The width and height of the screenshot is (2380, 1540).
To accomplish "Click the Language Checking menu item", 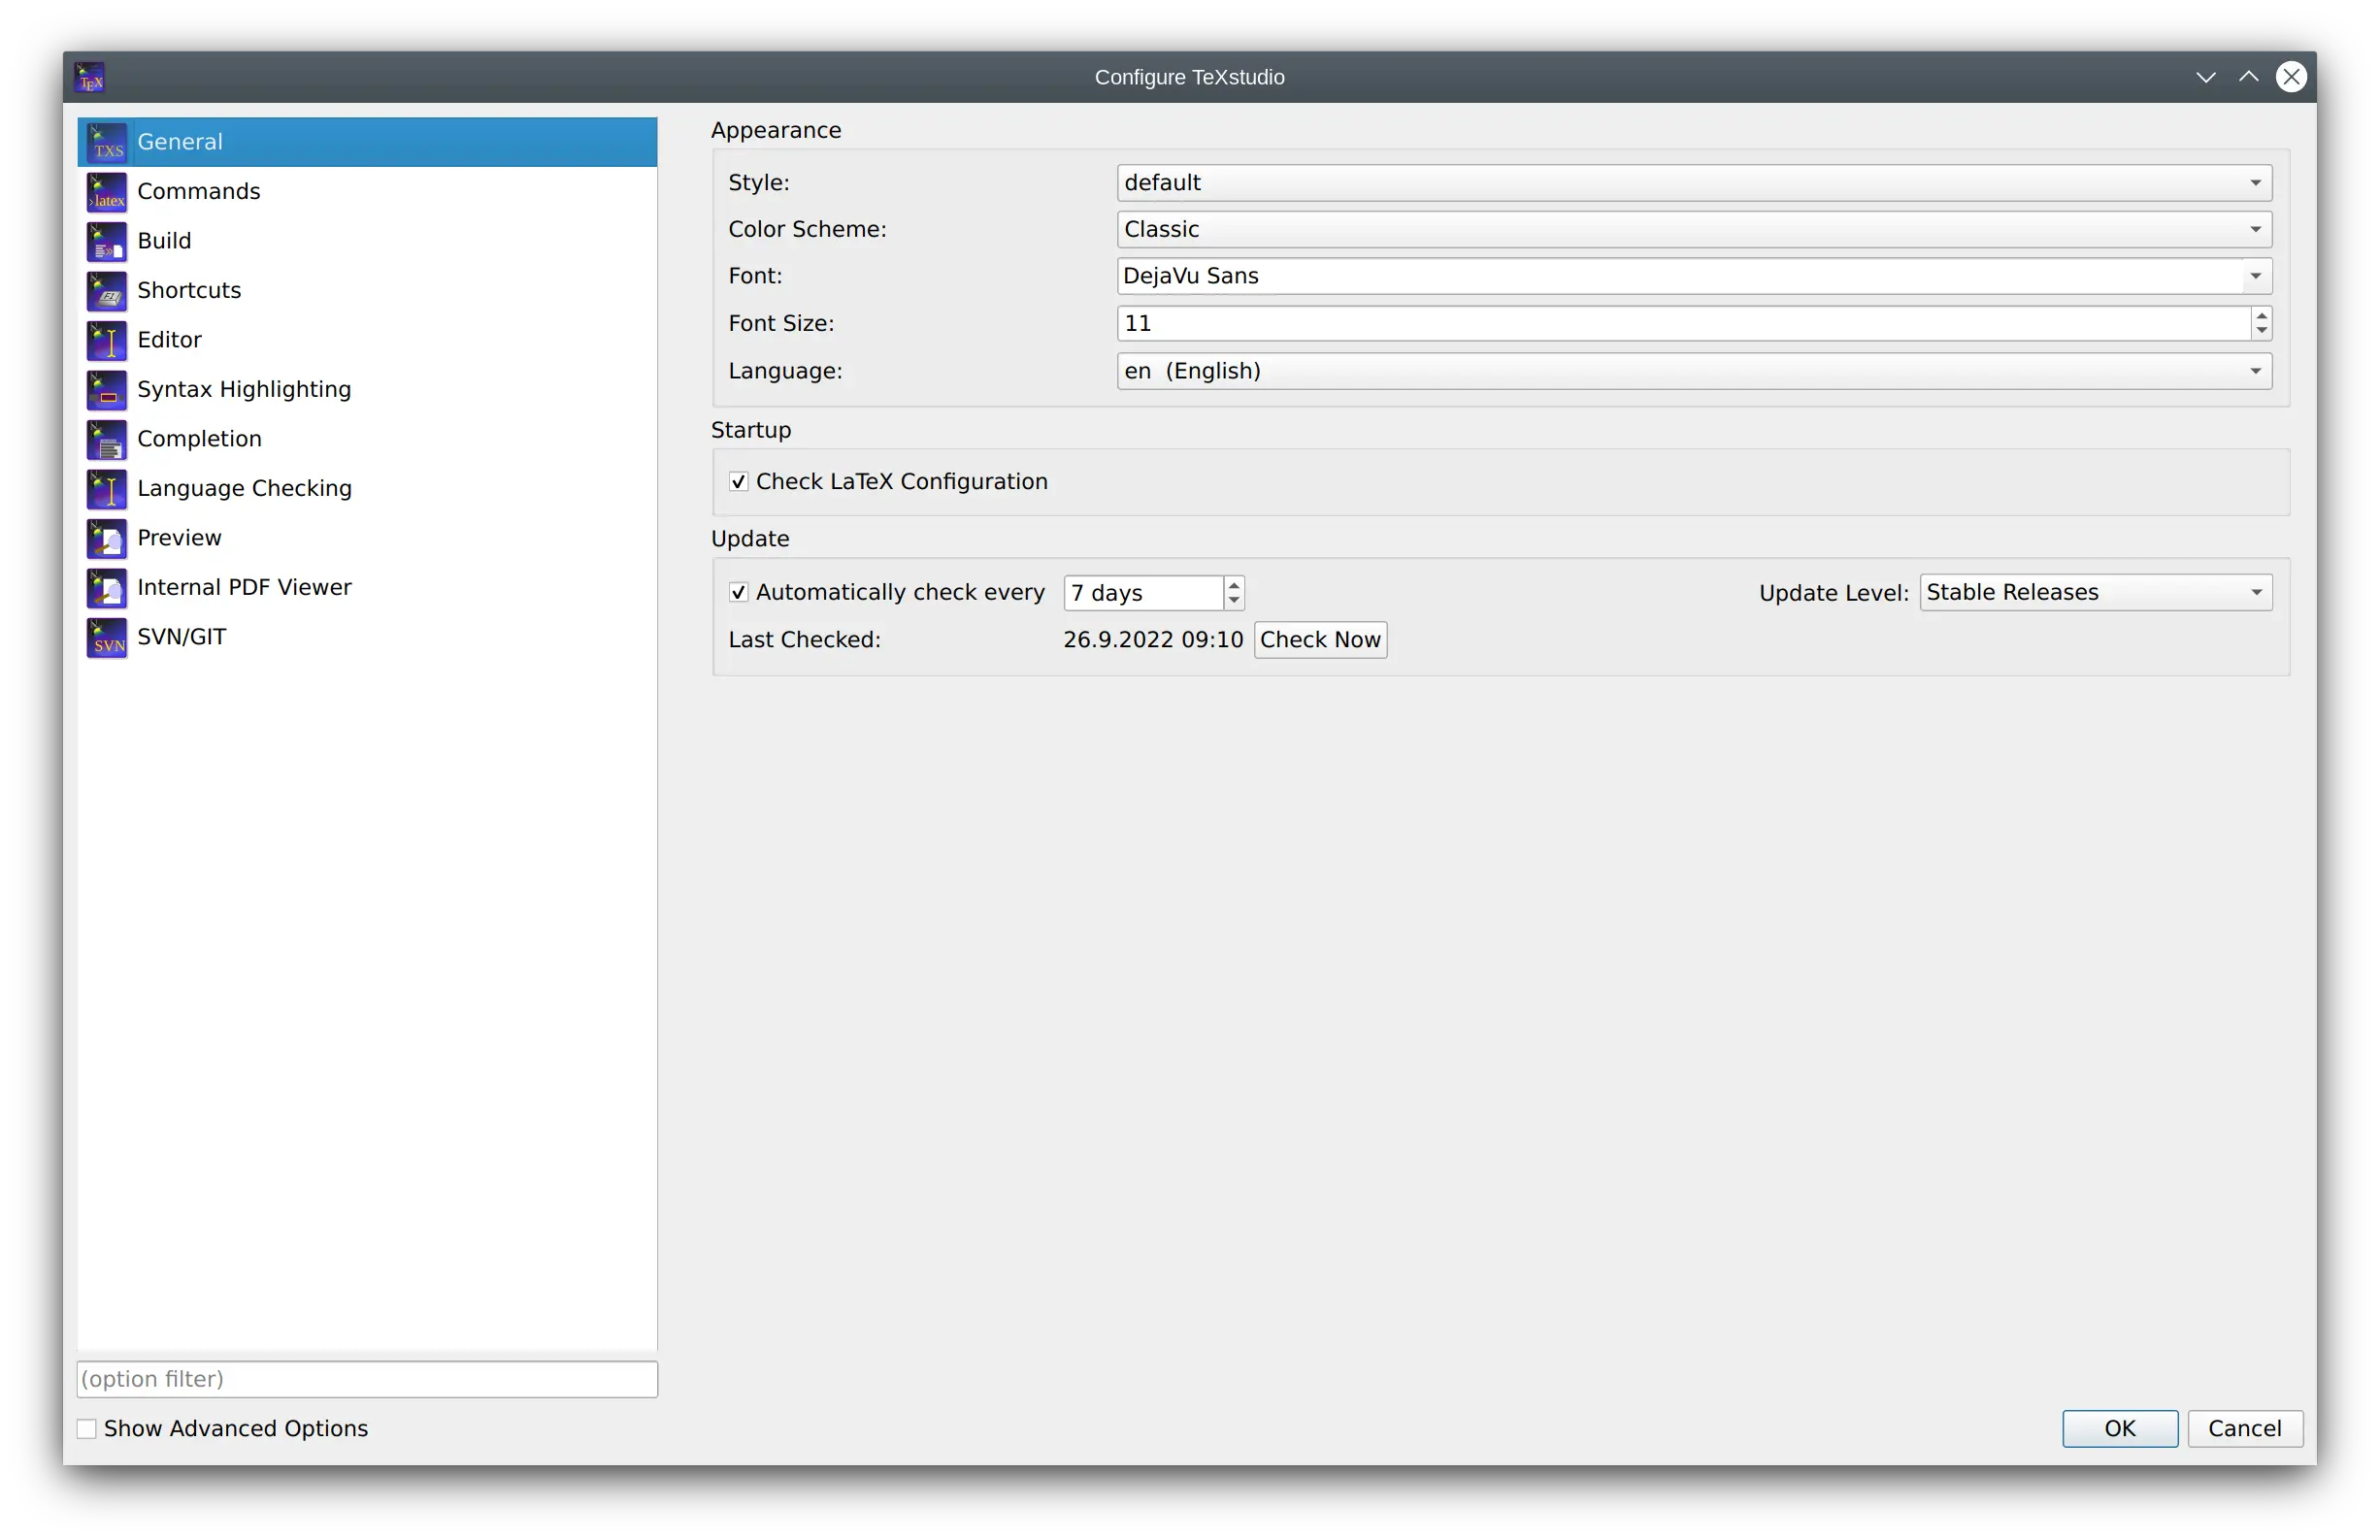I will (245, 487).
